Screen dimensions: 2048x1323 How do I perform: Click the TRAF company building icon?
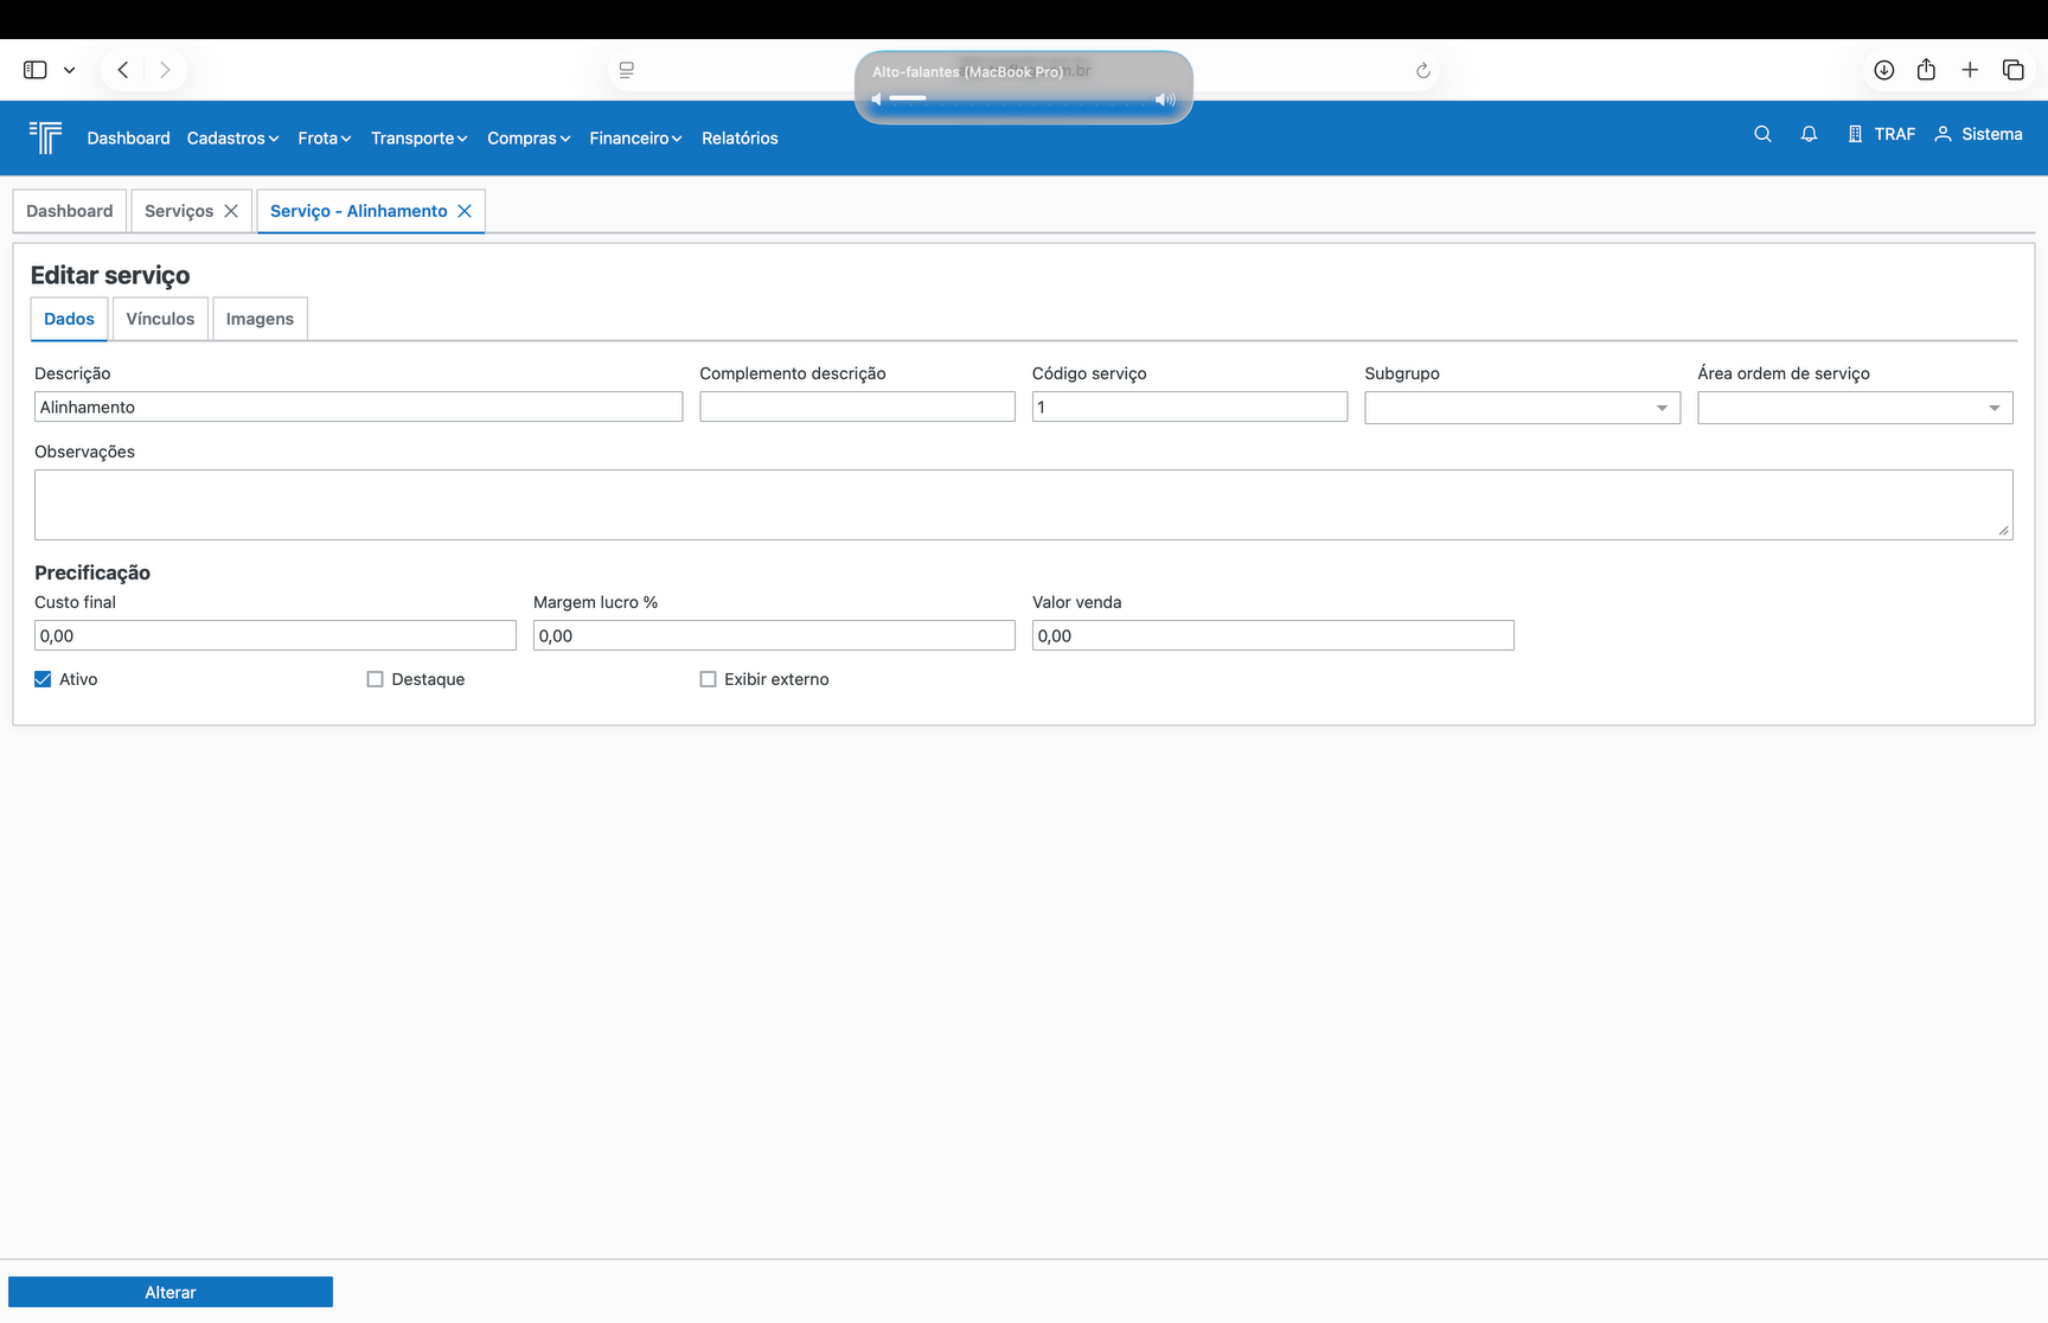[1854, 134]
